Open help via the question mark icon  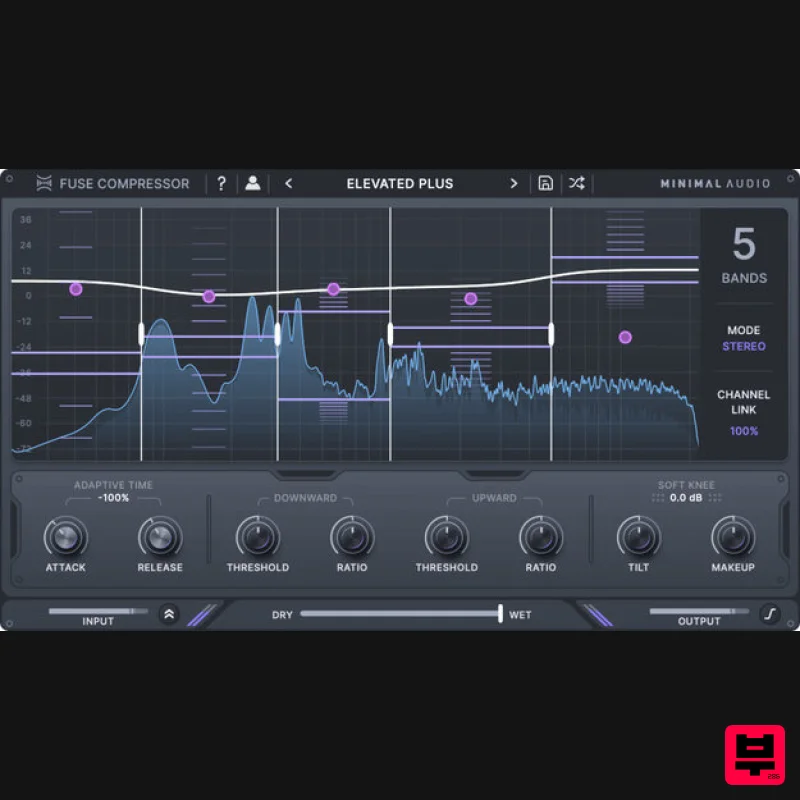pos(221,183)
